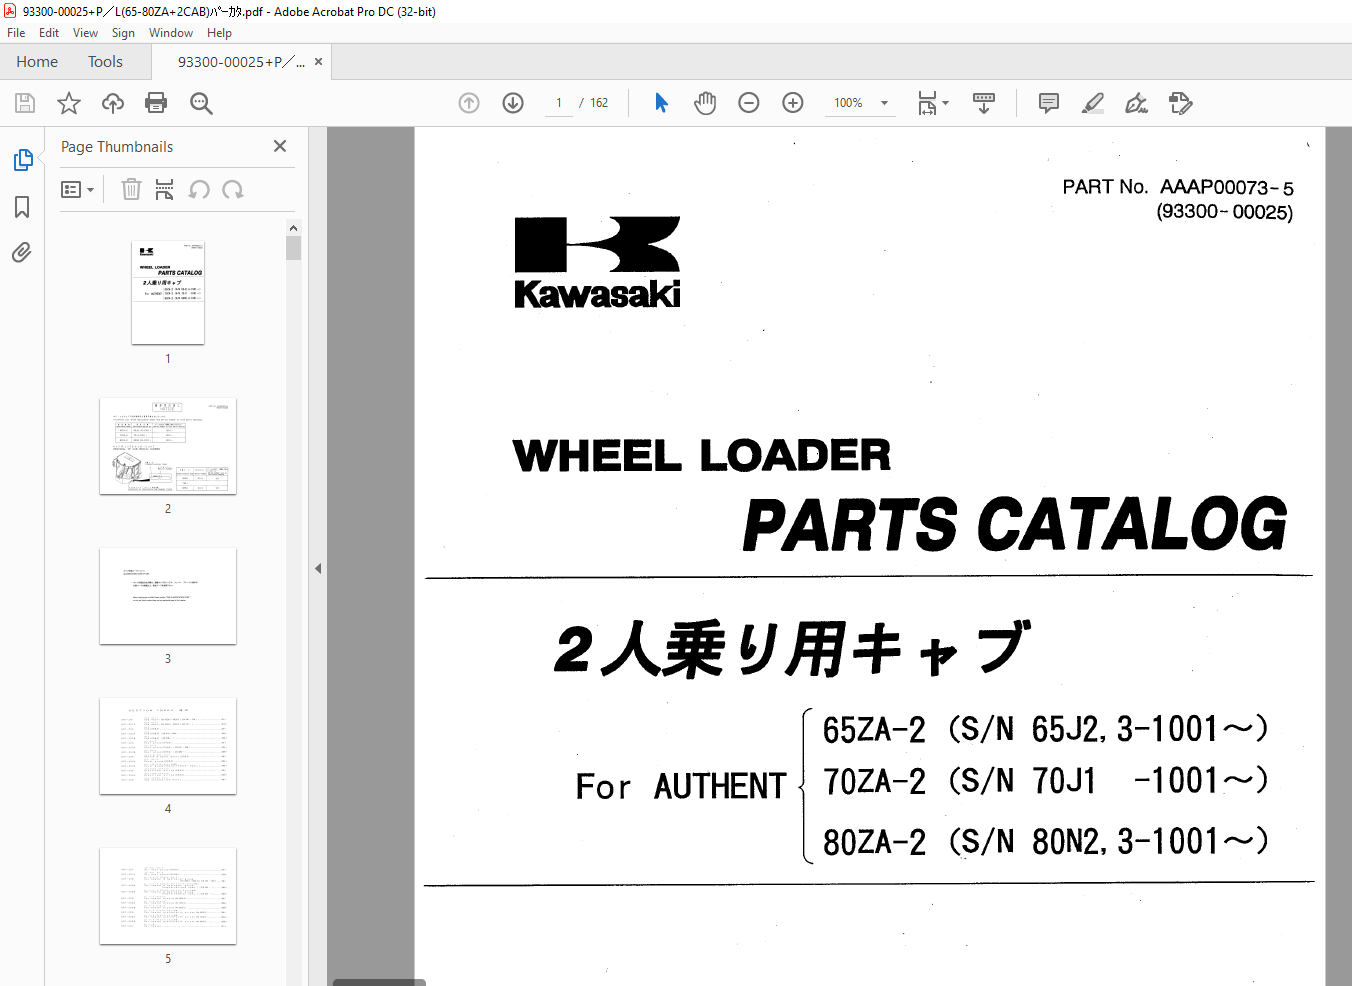This screenshot has height=986, width=1352.
Task: Click the Kawasaki logo on the page
Action: coord(597,262)
